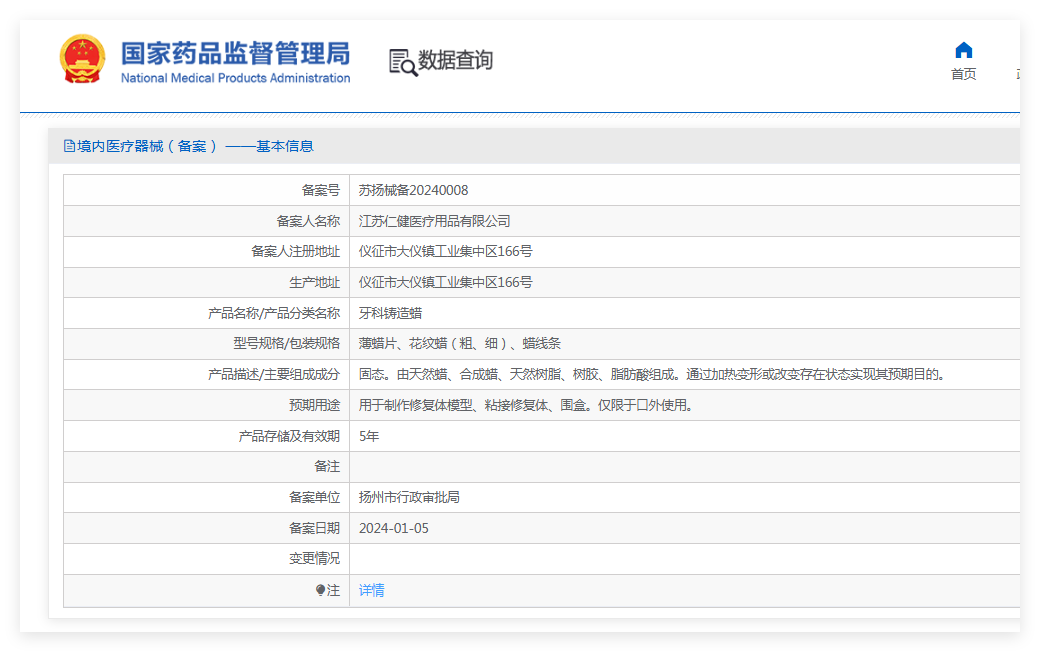Select production address value in 生产地址 row
The image size is (1040, 652).
445,283
